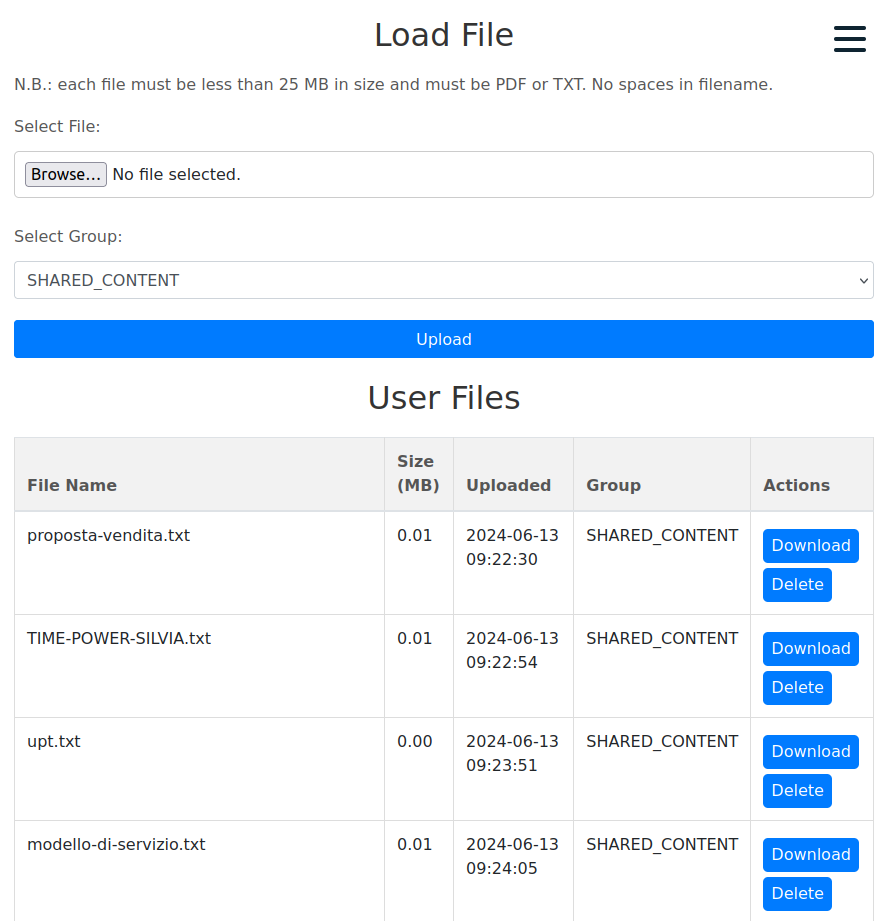The height and width of the screenshot is (921, 886).
Task: Open the hamburger menu
Action: coord(850,39)
